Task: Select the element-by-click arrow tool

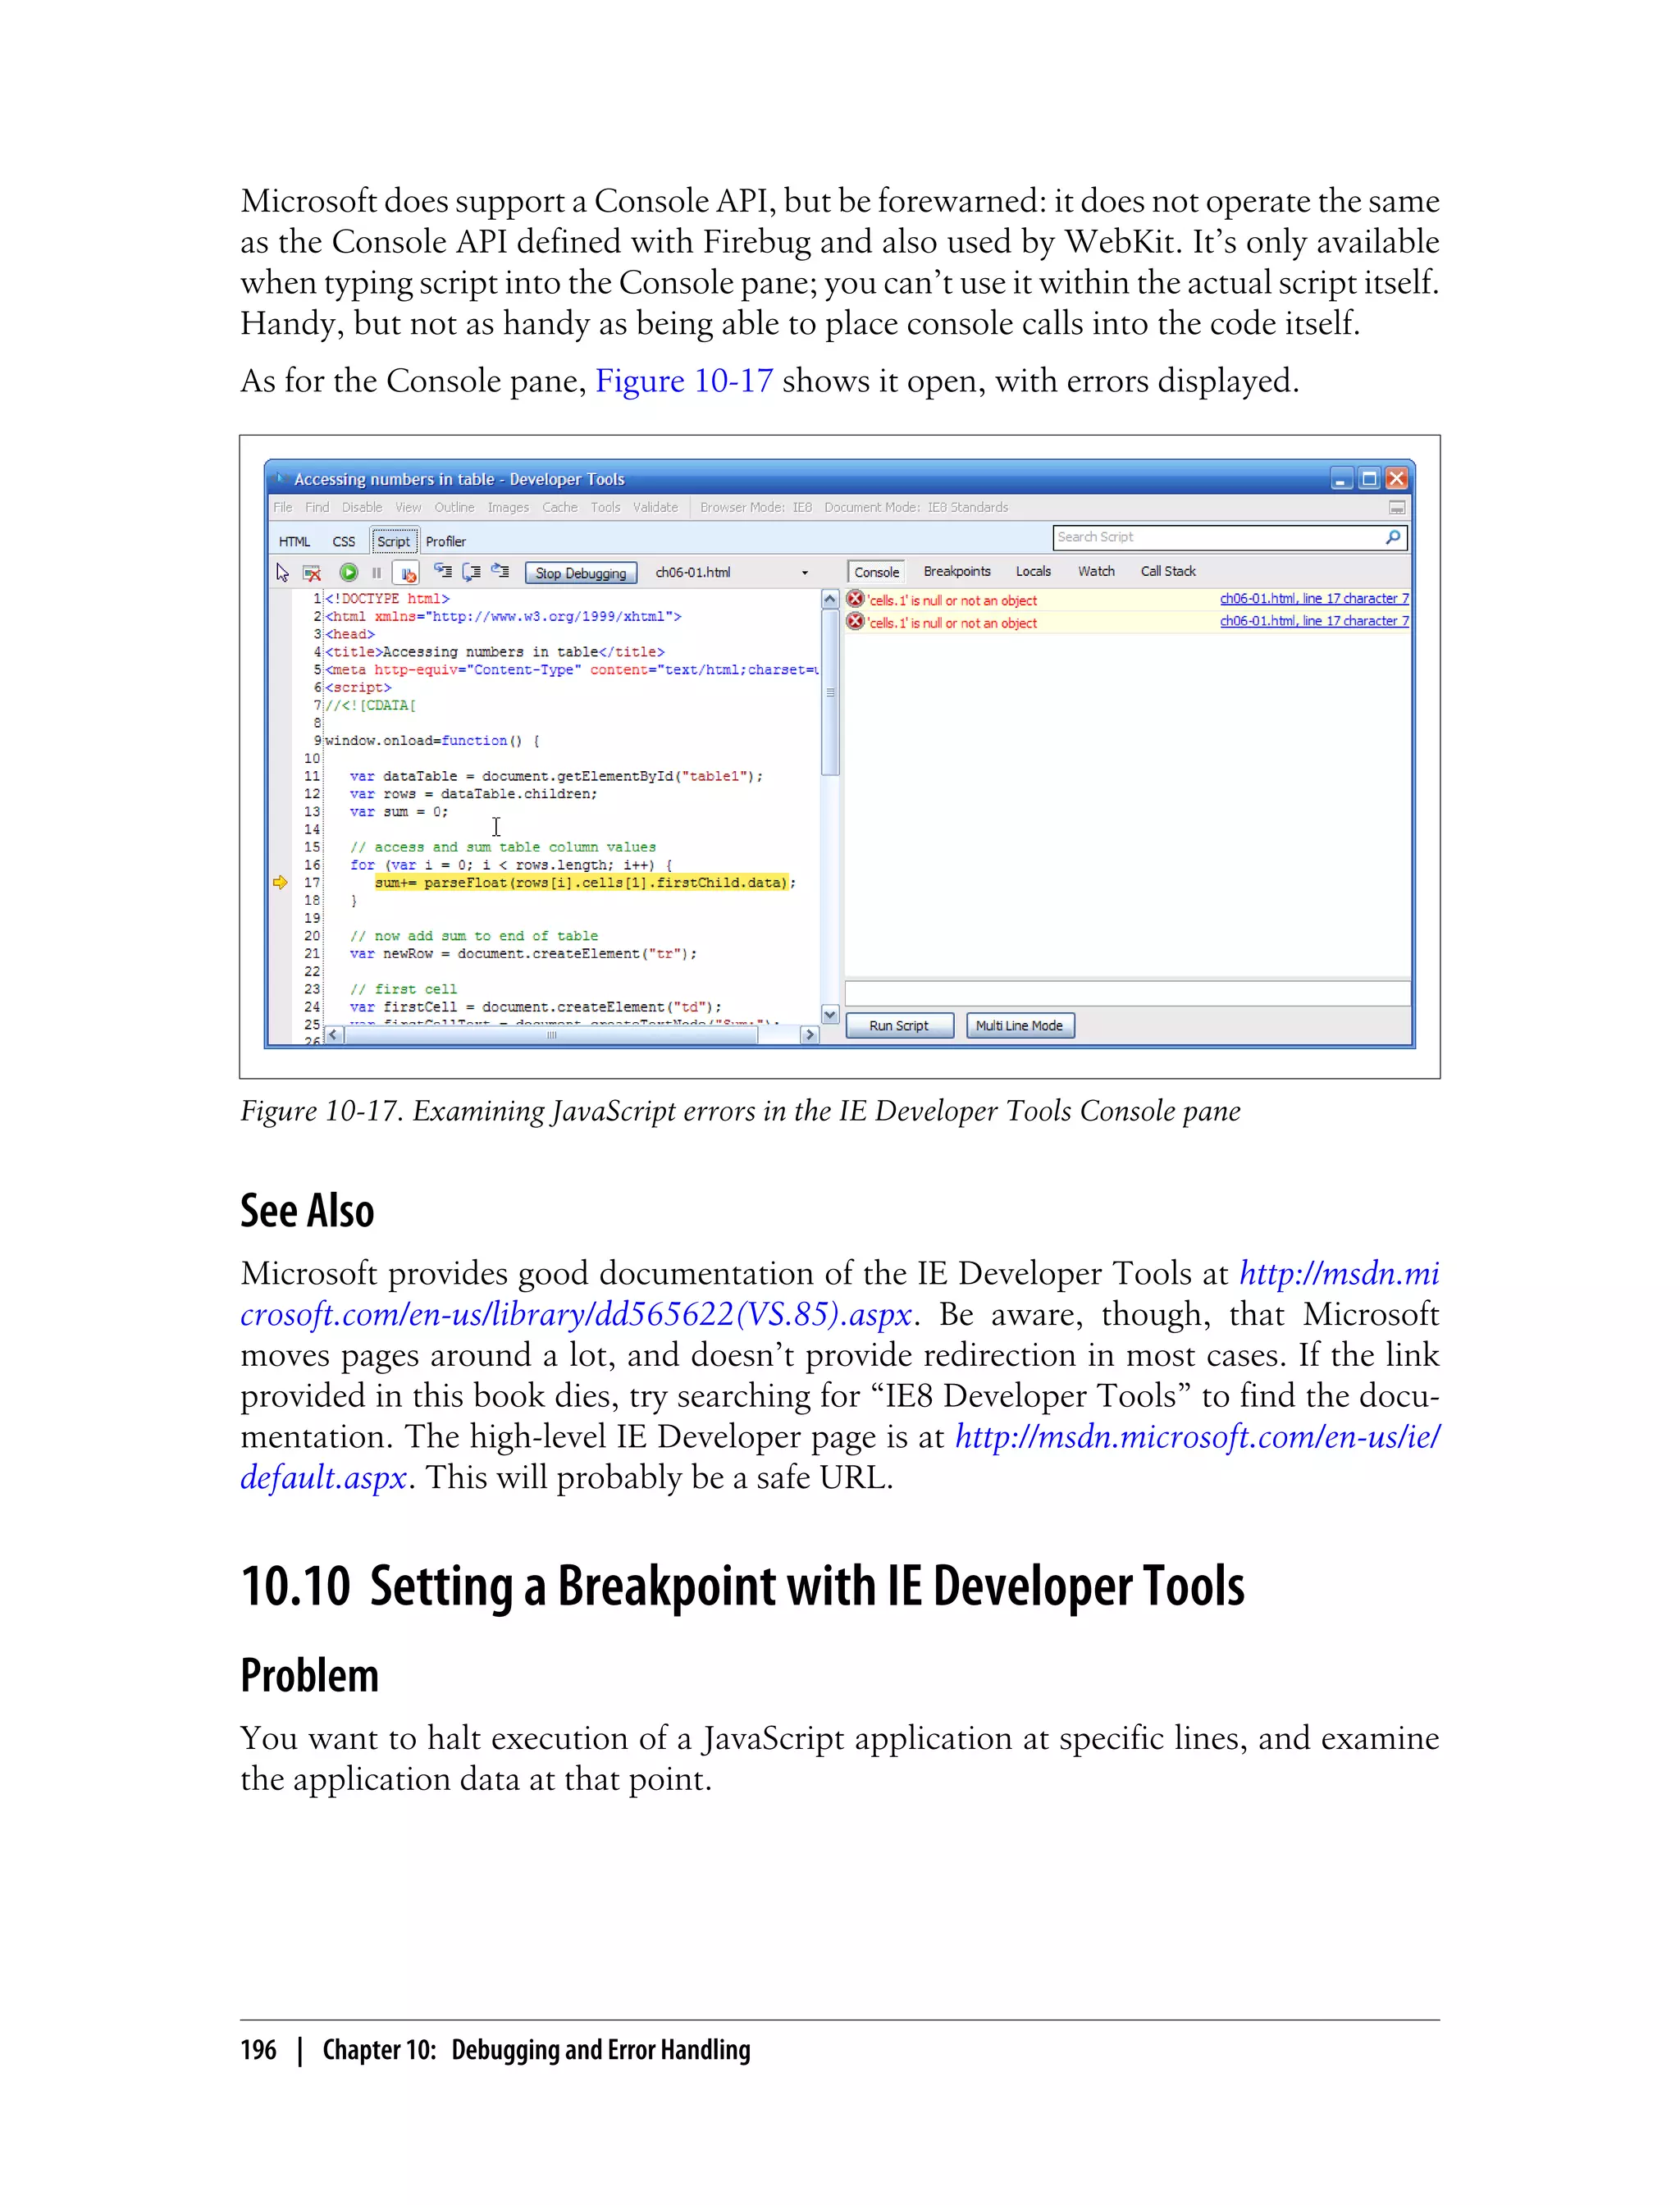Action: click(x=282, y=572)
